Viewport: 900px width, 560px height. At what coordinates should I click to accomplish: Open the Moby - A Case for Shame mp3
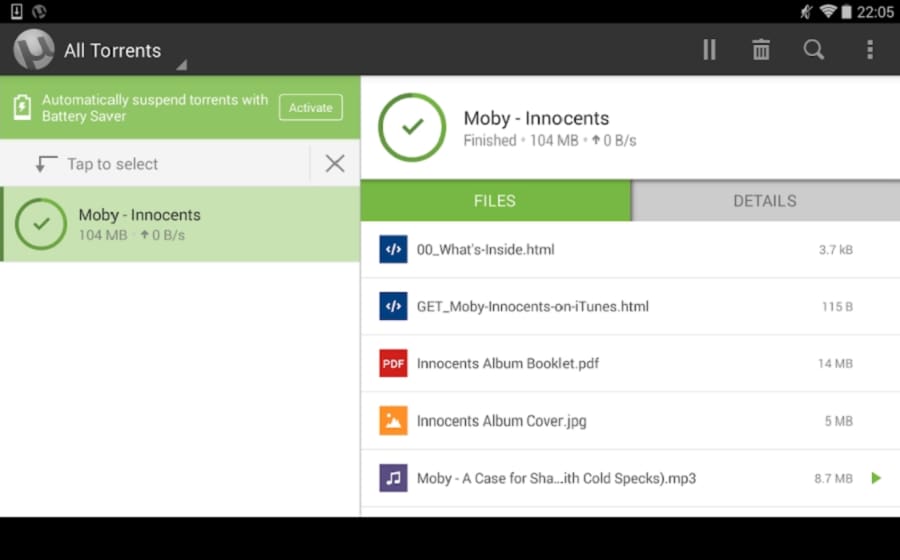point(630,478)
